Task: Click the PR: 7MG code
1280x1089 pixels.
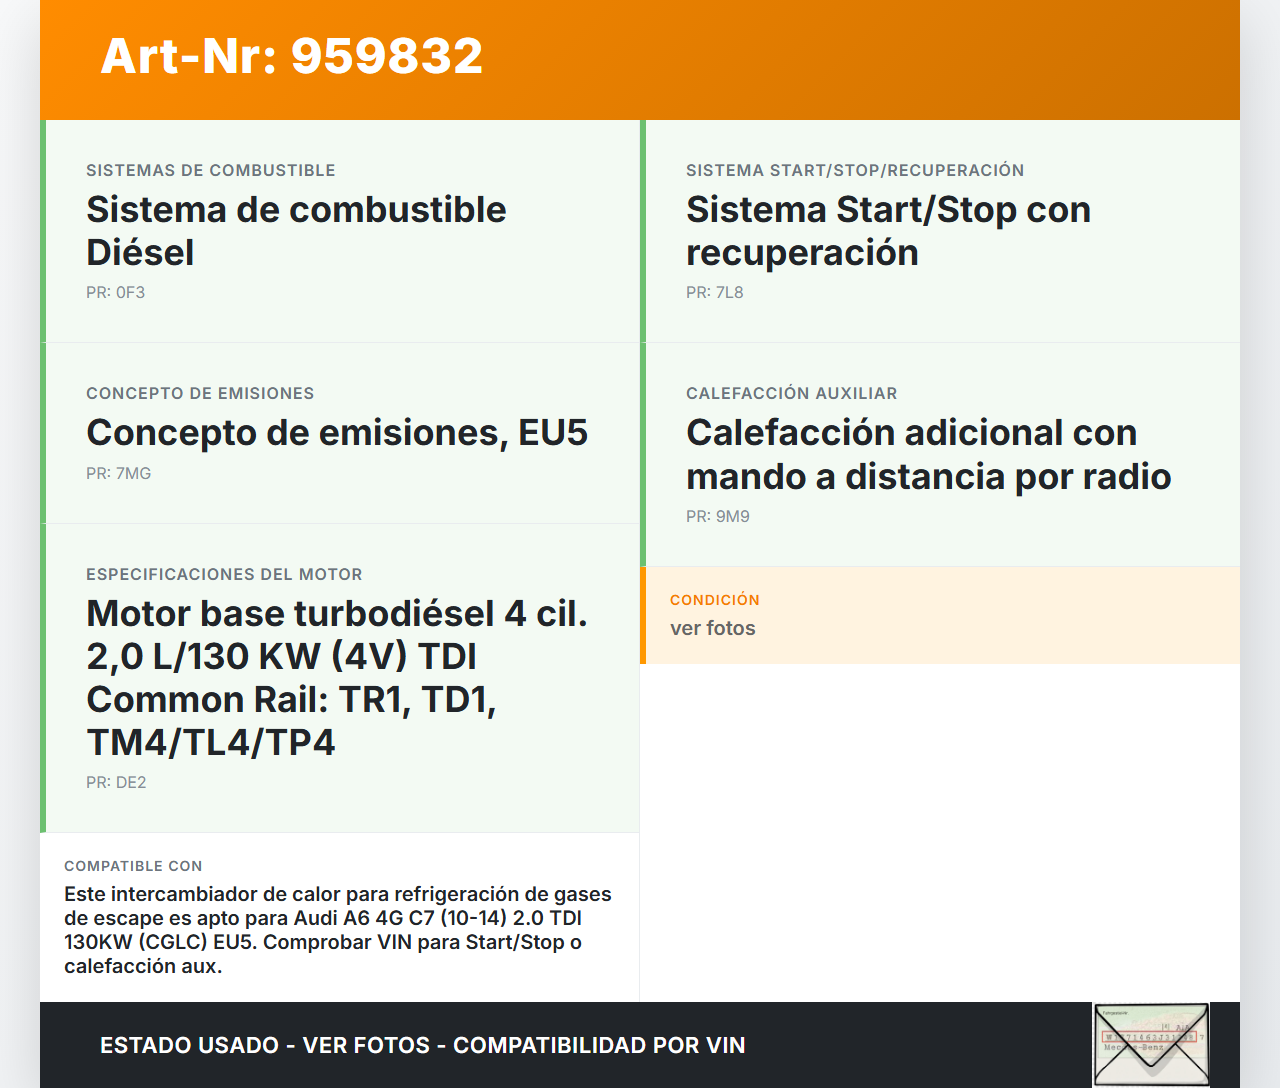Action: coord(118,474)
